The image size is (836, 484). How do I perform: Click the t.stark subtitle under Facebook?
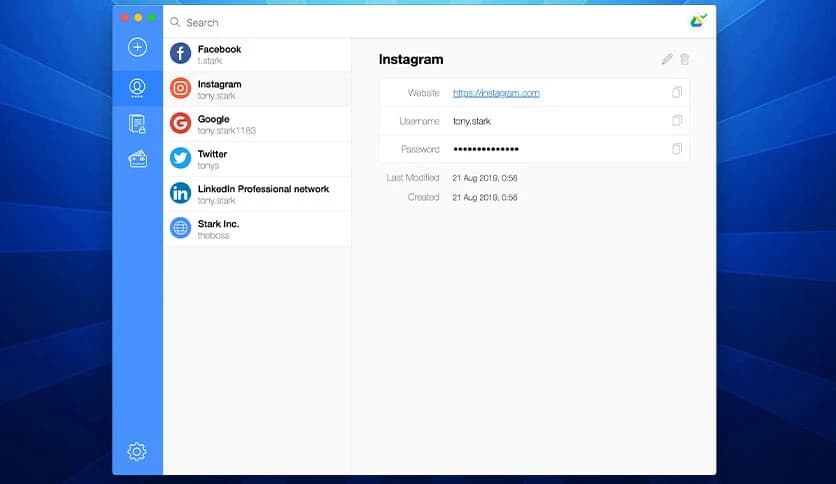(x=210, y=61)
